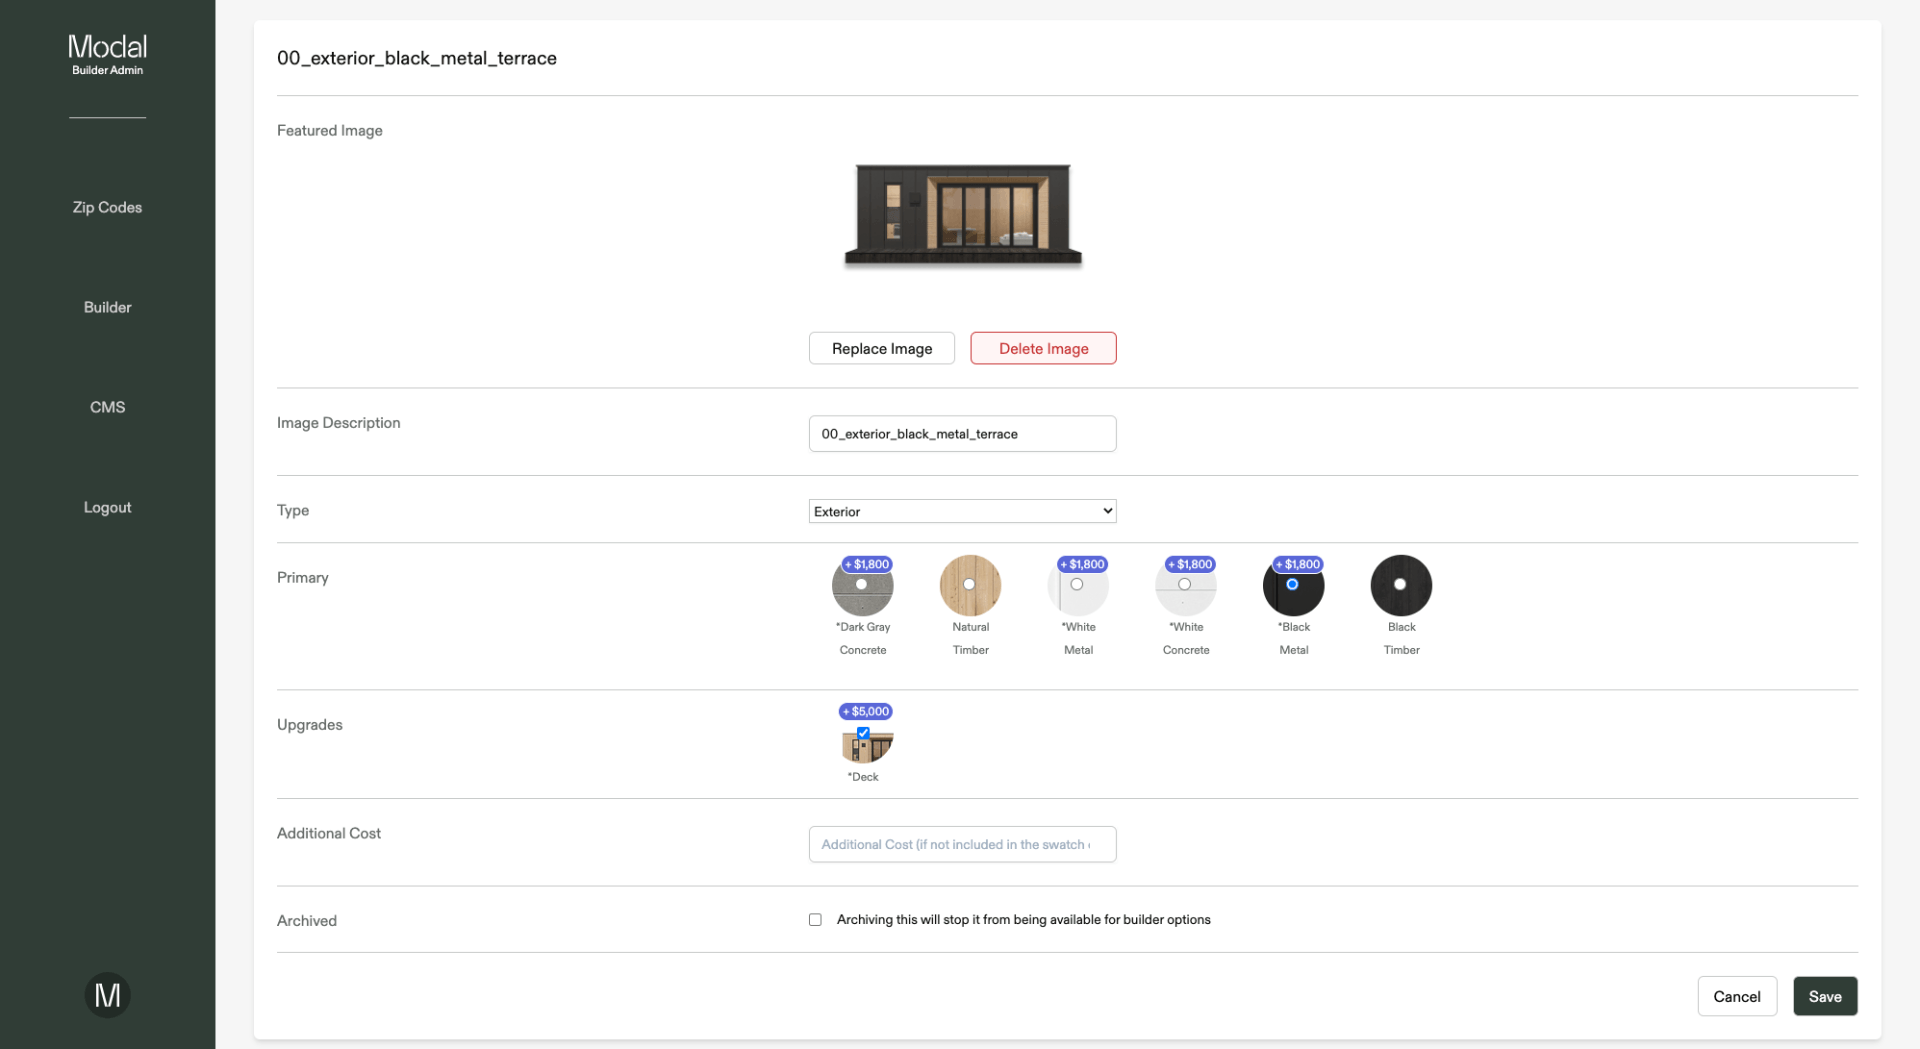Select the White Concrete material swatch
Viewport: 1920px width, 1049px height.
(x=1185, y=585)
